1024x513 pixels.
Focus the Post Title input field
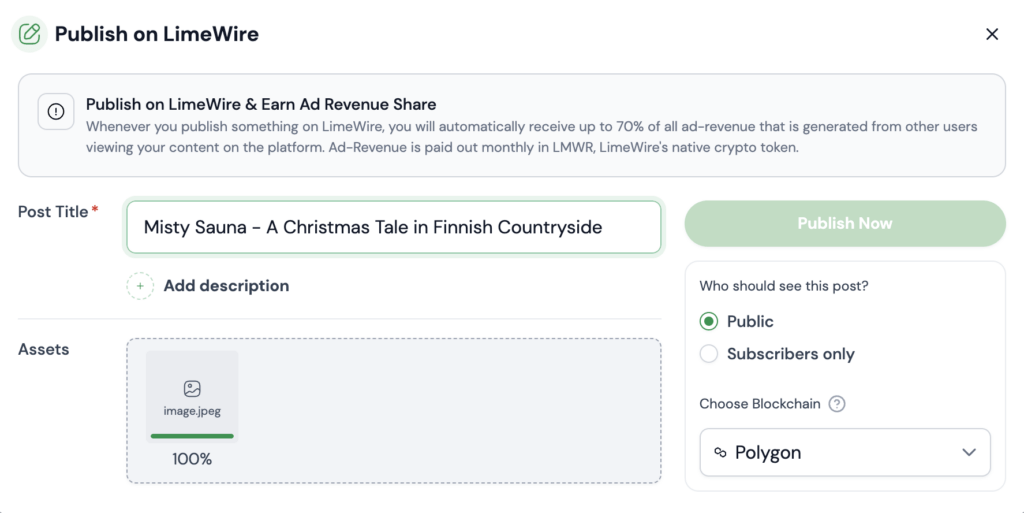coord(394,227)
